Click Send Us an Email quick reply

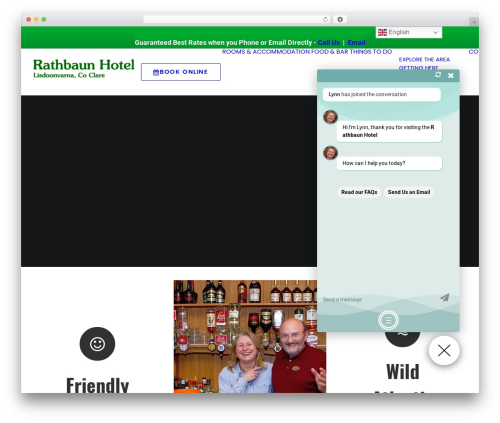click(x=409, y=192)
